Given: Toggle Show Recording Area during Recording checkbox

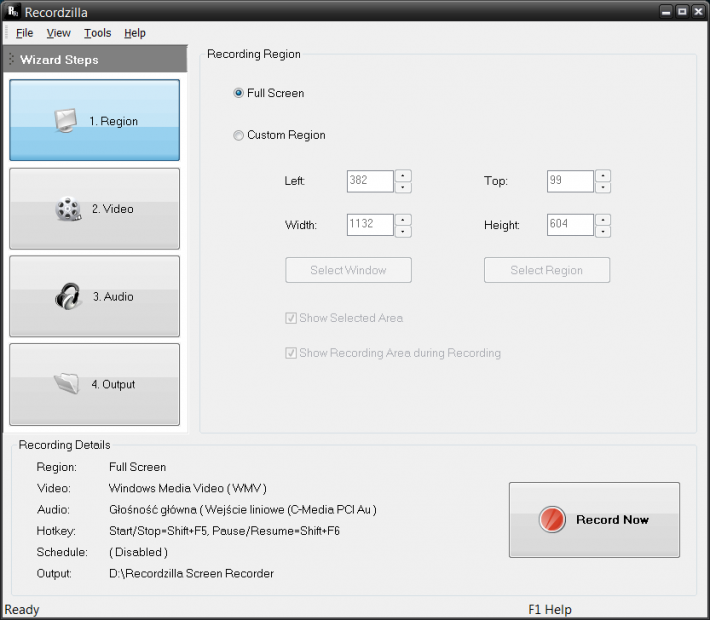Looking at the screenshot, I should [291, 353].
